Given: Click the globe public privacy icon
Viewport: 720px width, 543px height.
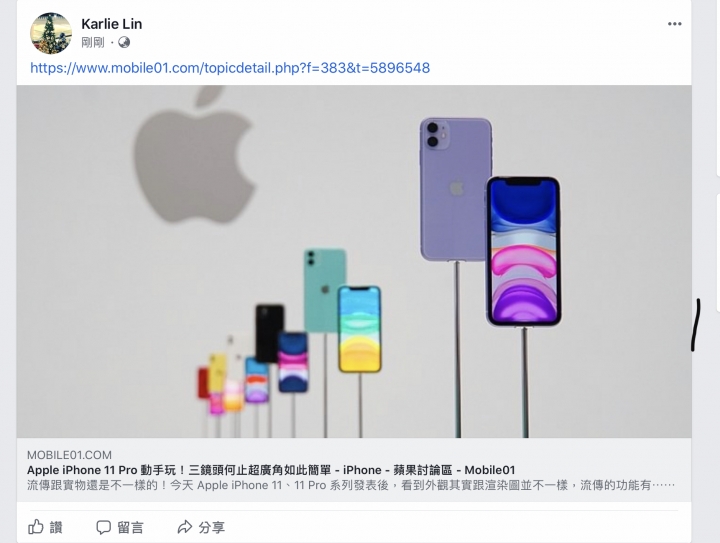Looking at the screenshot, I should (124, 42).
